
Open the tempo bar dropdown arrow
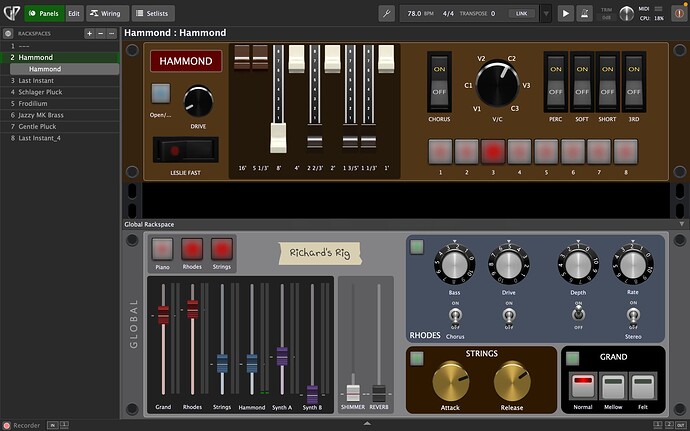(x=546, y=14)
